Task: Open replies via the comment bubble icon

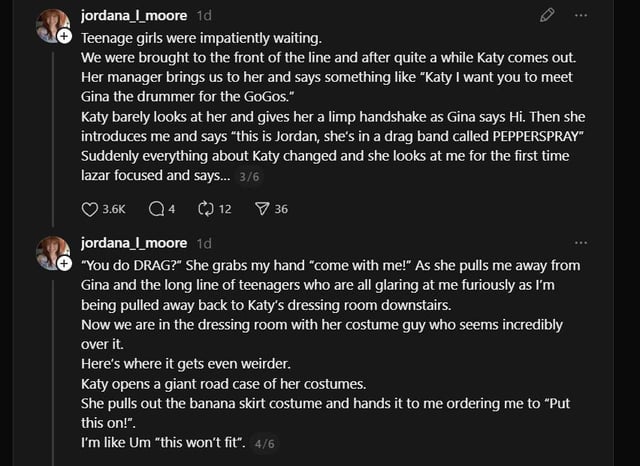Action: click(x=156, y=209)
